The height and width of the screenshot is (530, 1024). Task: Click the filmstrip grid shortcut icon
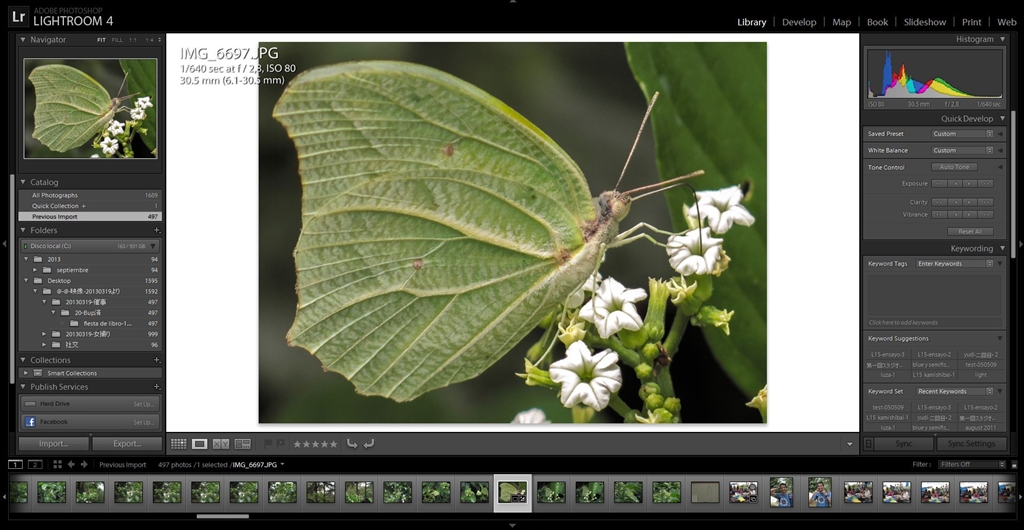(57, 464)
